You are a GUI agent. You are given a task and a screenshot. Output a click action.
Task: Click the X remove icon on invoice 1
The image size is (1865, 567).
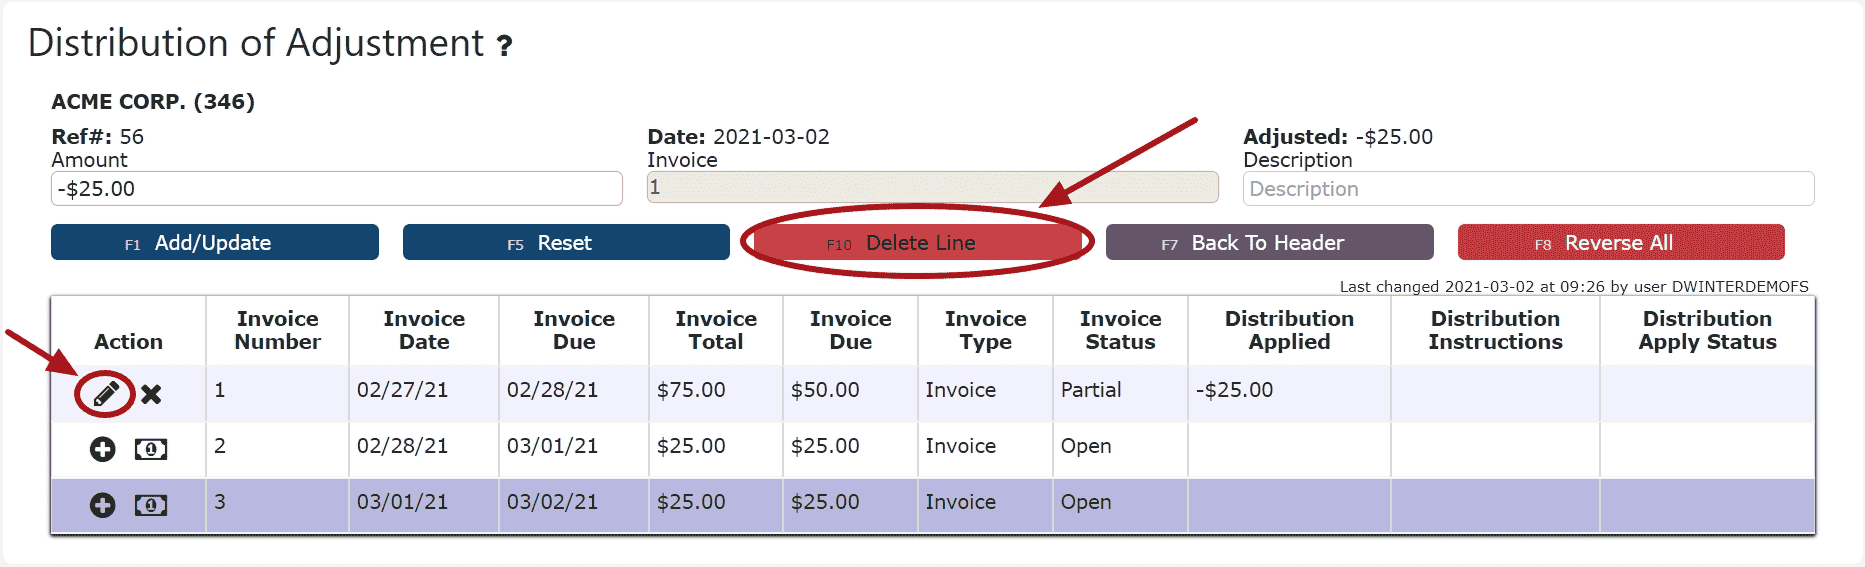151,394
